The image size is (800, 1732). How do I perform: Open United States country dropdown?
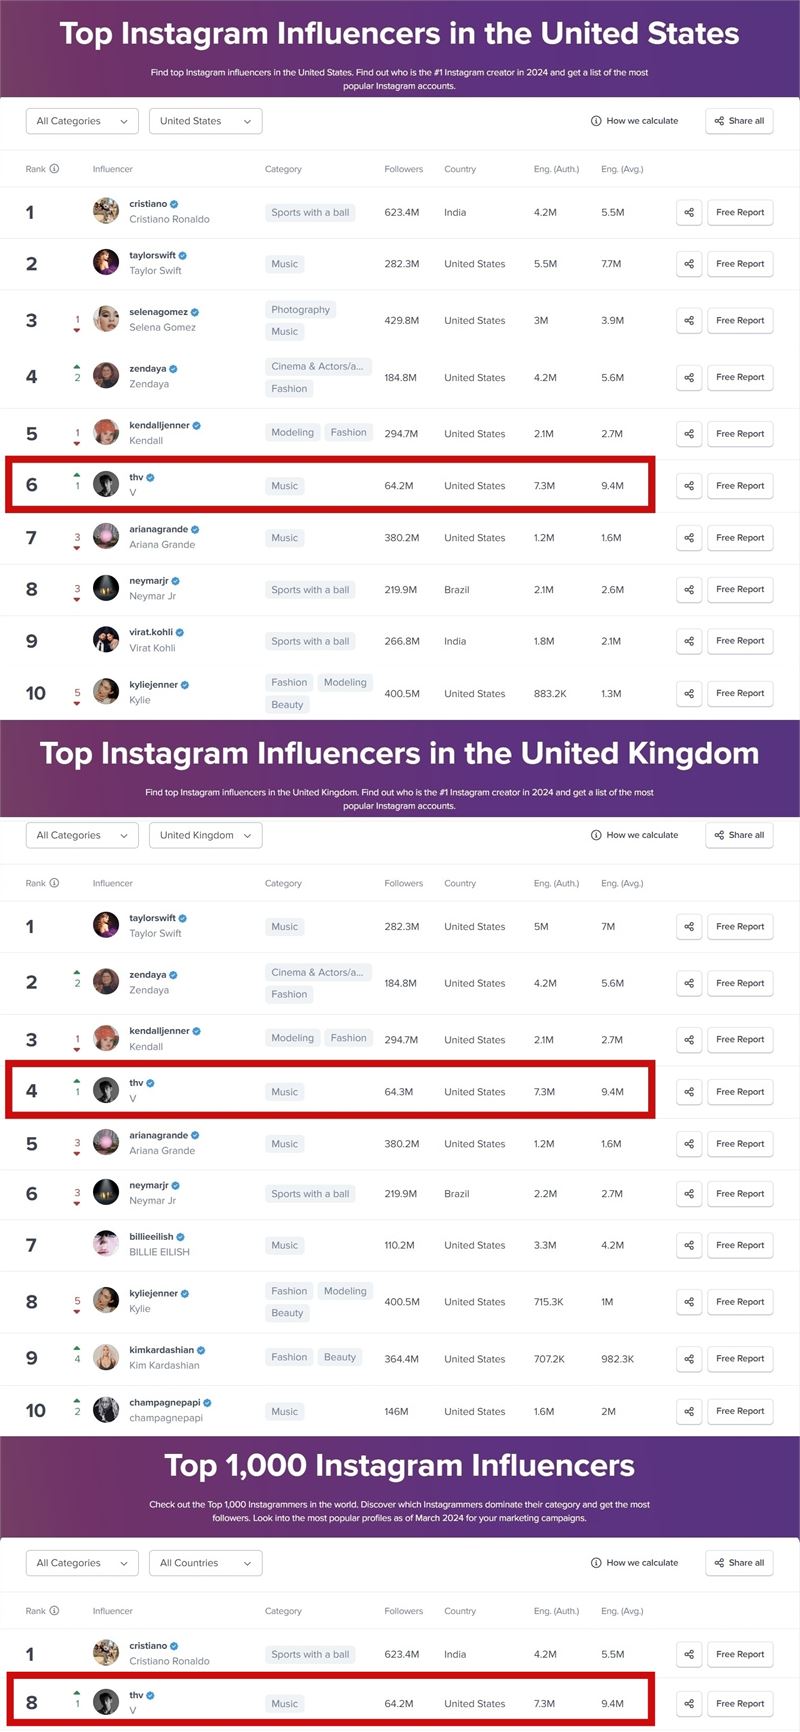pos(206,121)
